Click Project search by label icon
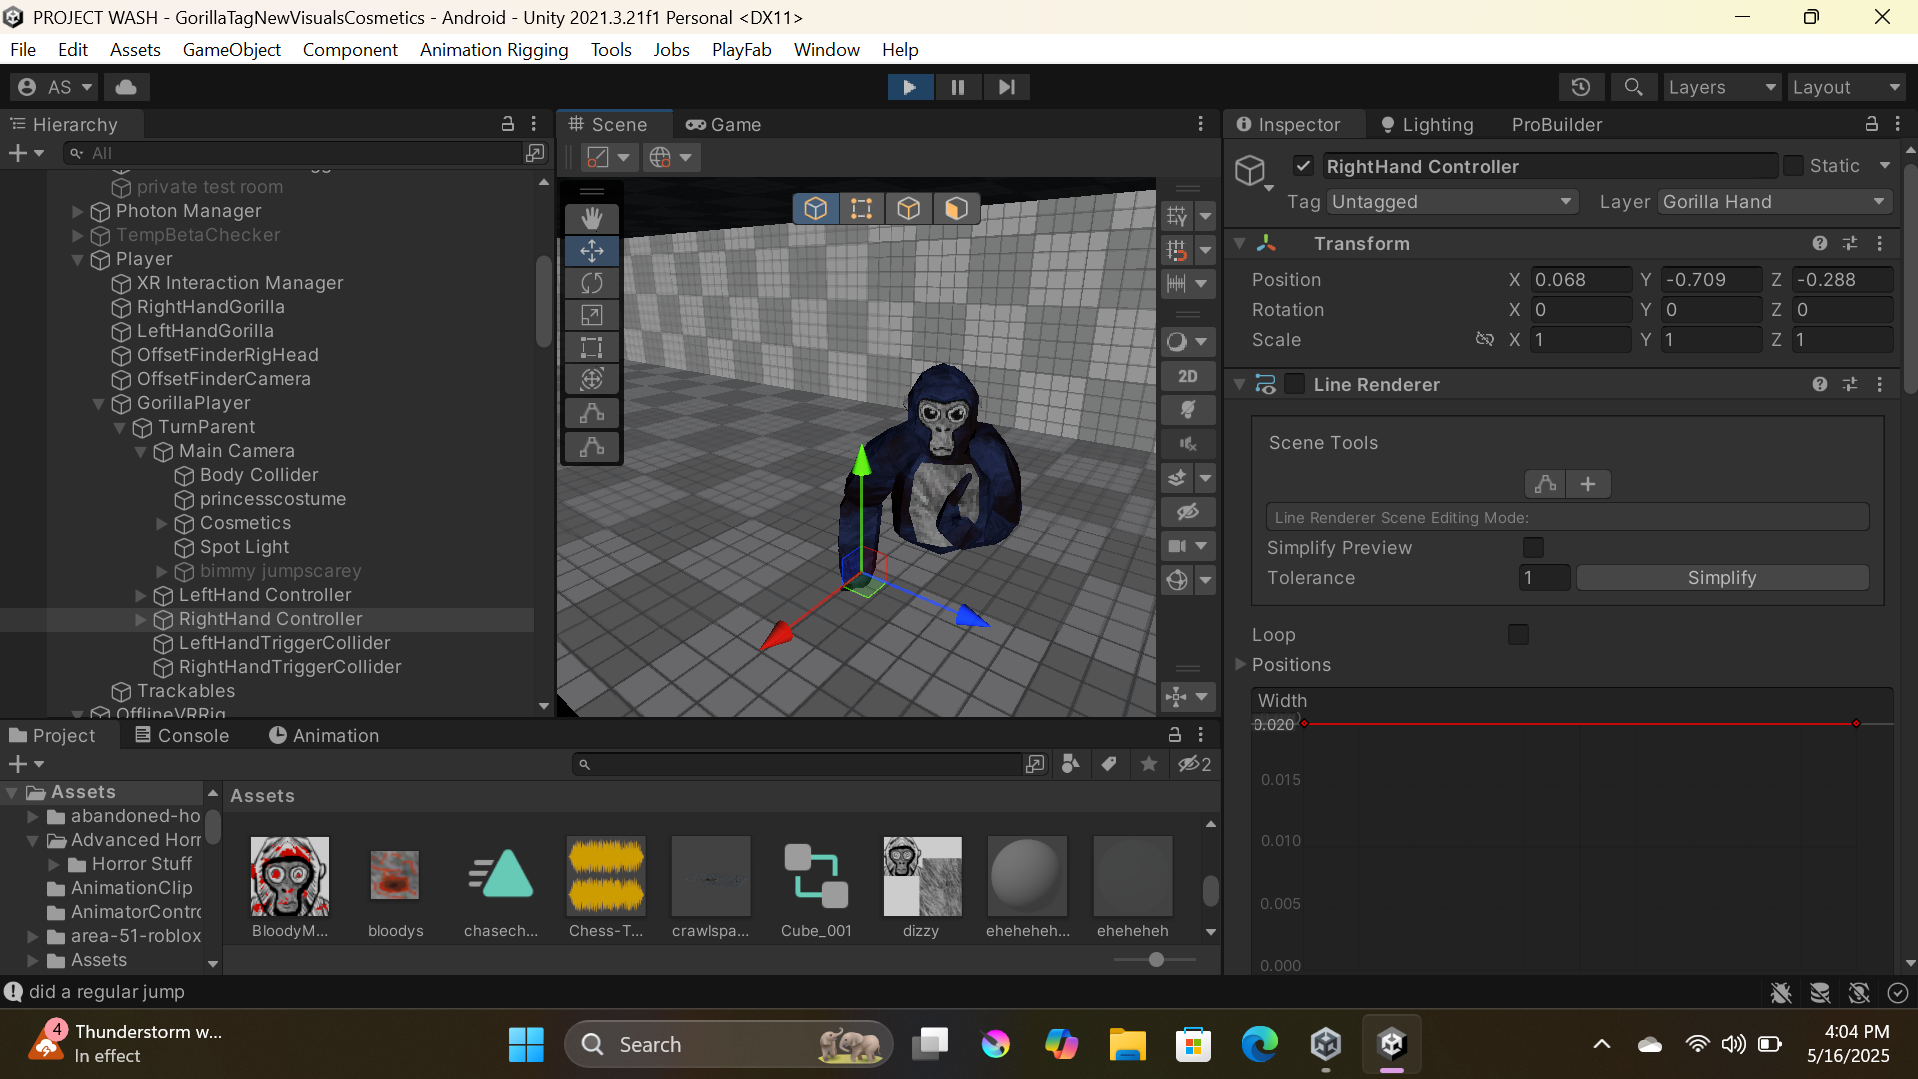1918x1079 pixels. 1109,764
